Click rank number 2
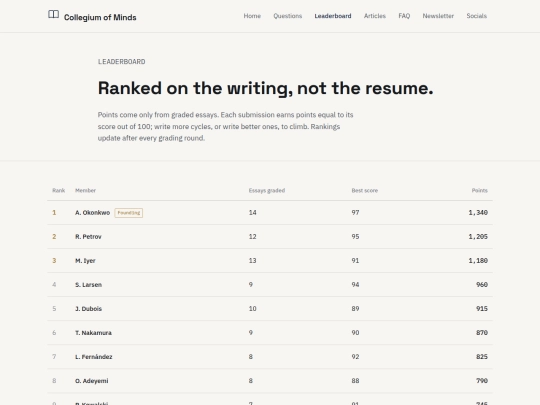The image size is (540, 405). [54, 237]
